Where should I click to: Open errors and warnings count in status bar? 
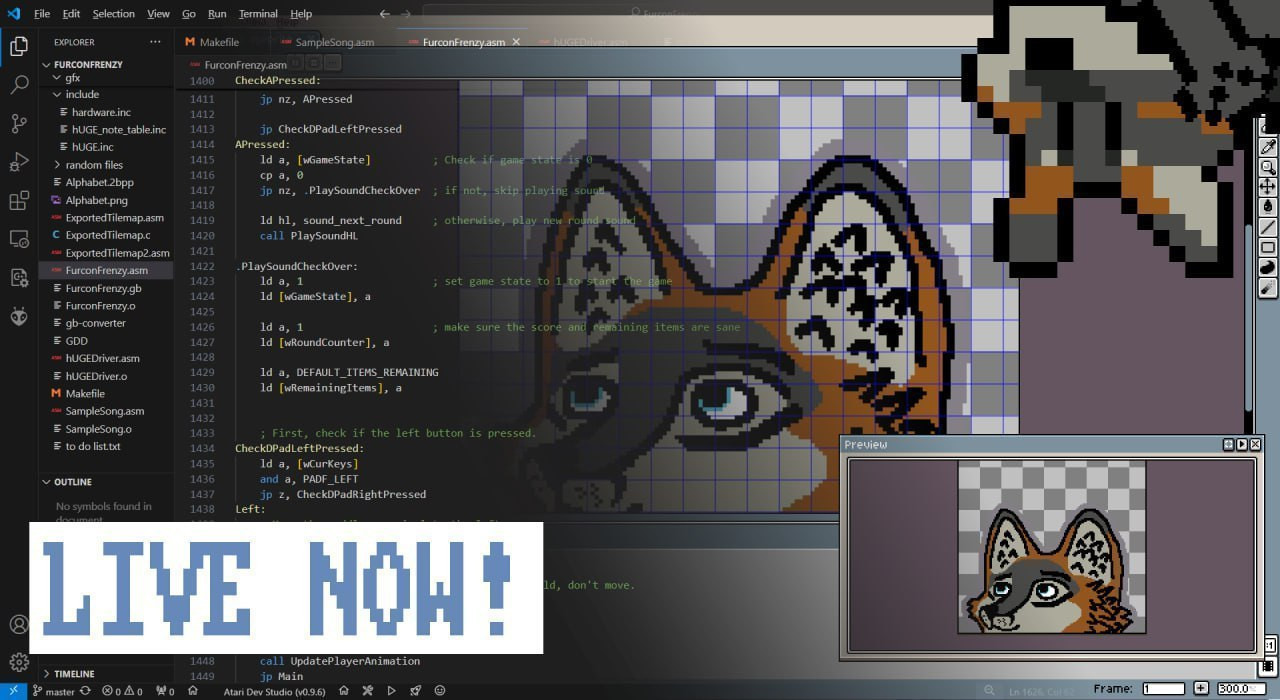122,691
